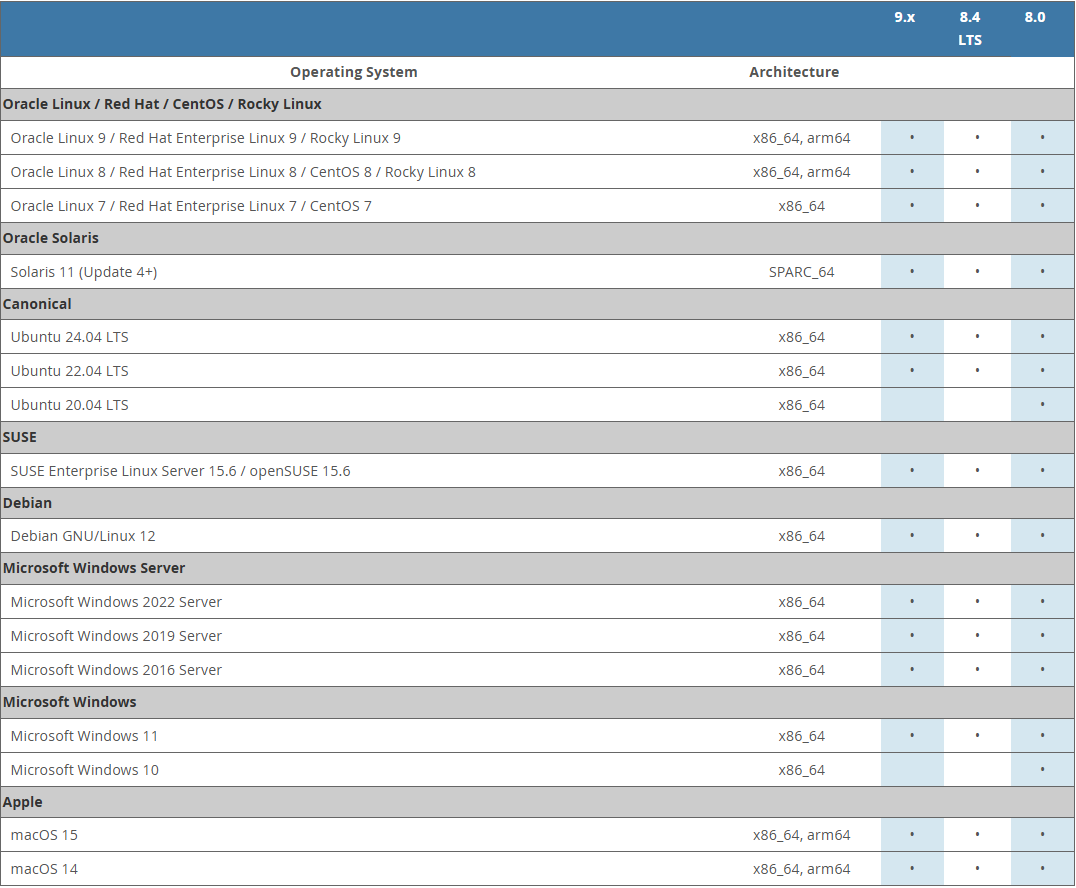Click architecture cell for Oracle Linux 8 row
The image size is (1076, 888).
802,172
